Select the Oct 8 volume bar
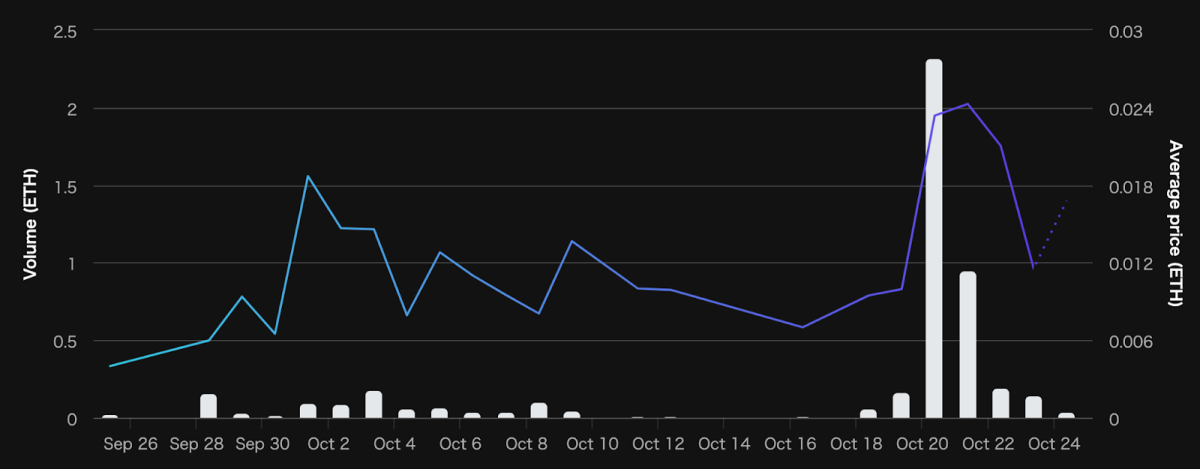The image size is (1200, 469). pyautogui.click(x=539, y=410)
